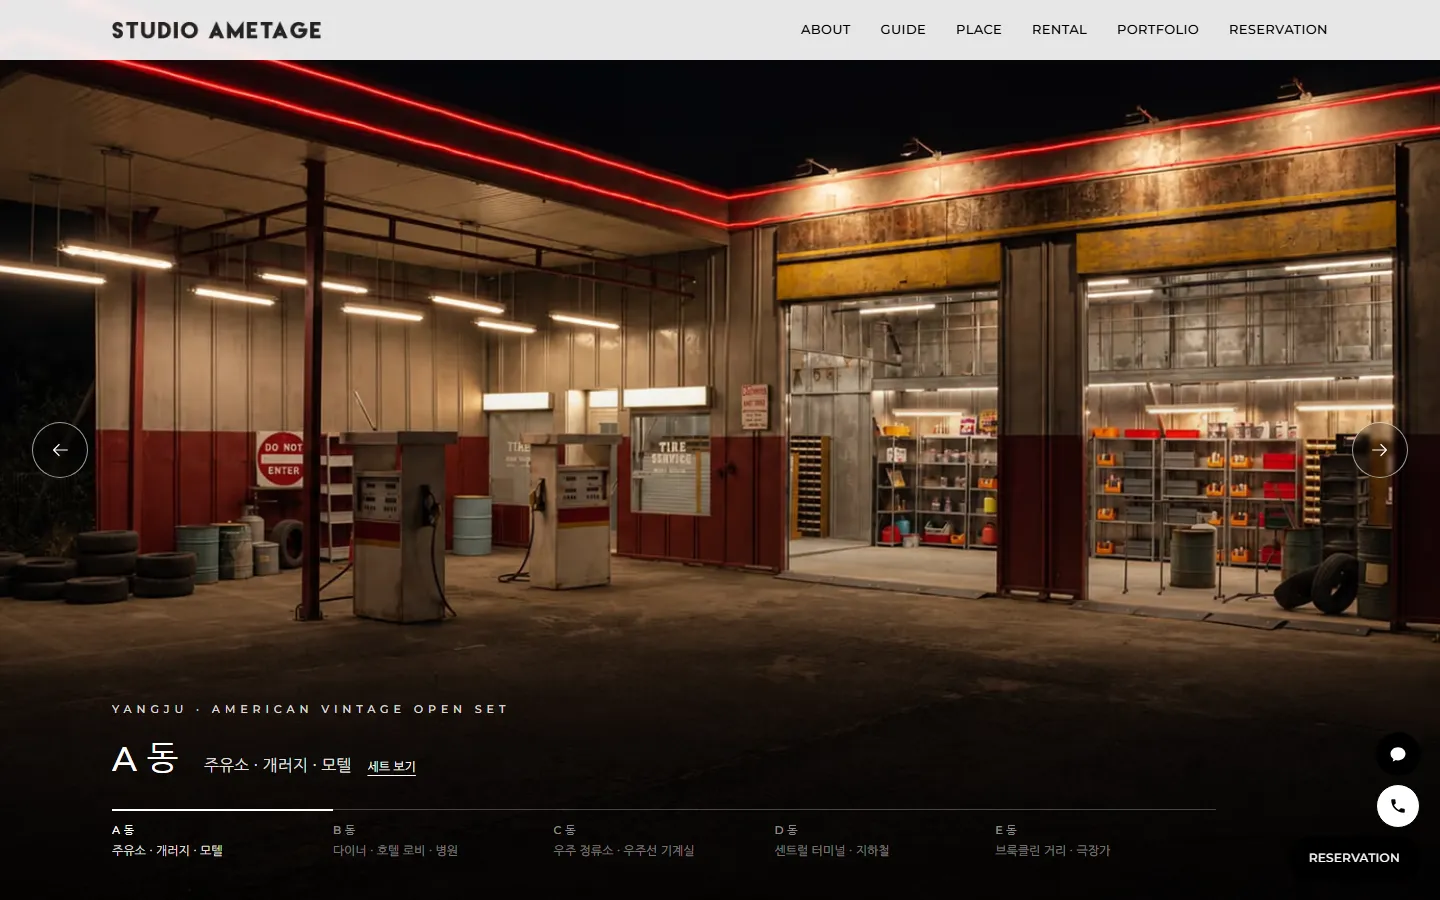The width and height of the screenshot is (1440, 900).
Task: Open the chat bubble icon
Action: point(1398,754)
